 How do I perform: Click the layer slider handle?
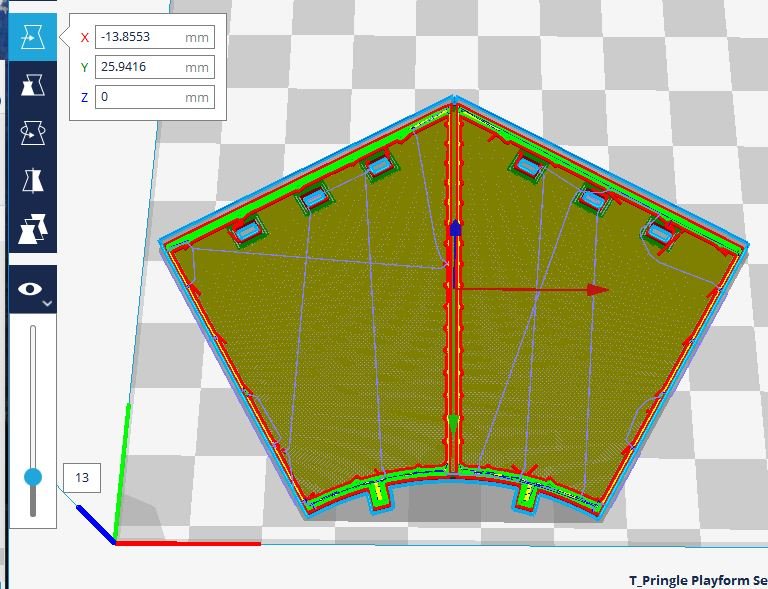pyautogui.click(x=33, y=477)
